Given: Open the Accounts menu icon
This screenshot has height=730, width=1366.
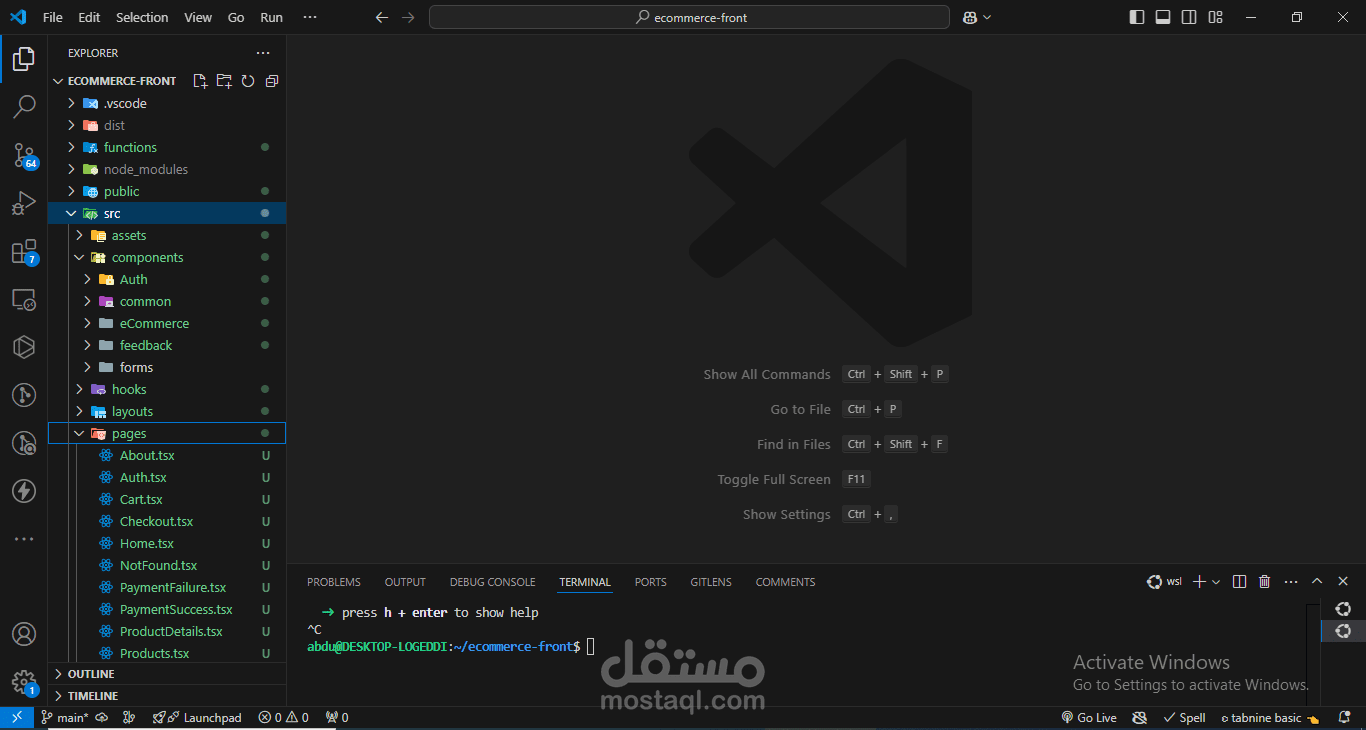Looking at the screenshot, I should 24,634.
